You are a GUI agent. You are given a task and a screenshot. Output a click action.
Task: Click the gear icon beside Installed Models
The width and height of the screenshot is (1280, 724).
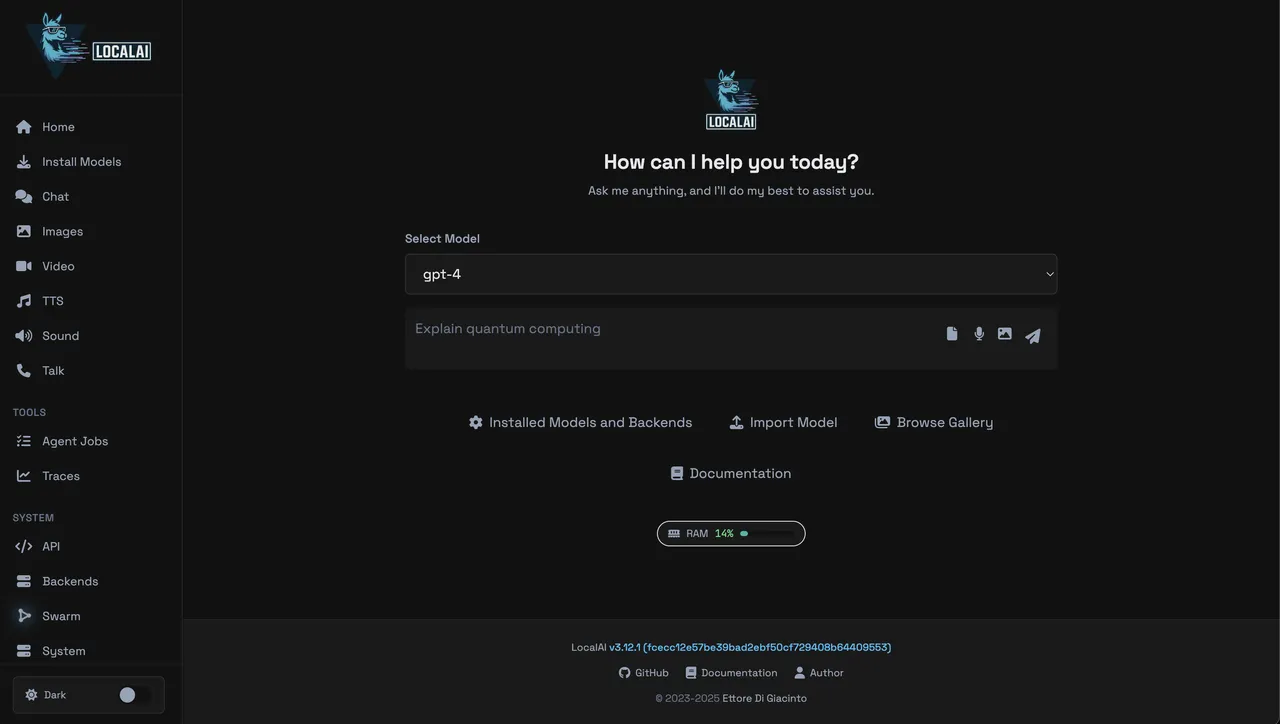click(x=476, y=422)
